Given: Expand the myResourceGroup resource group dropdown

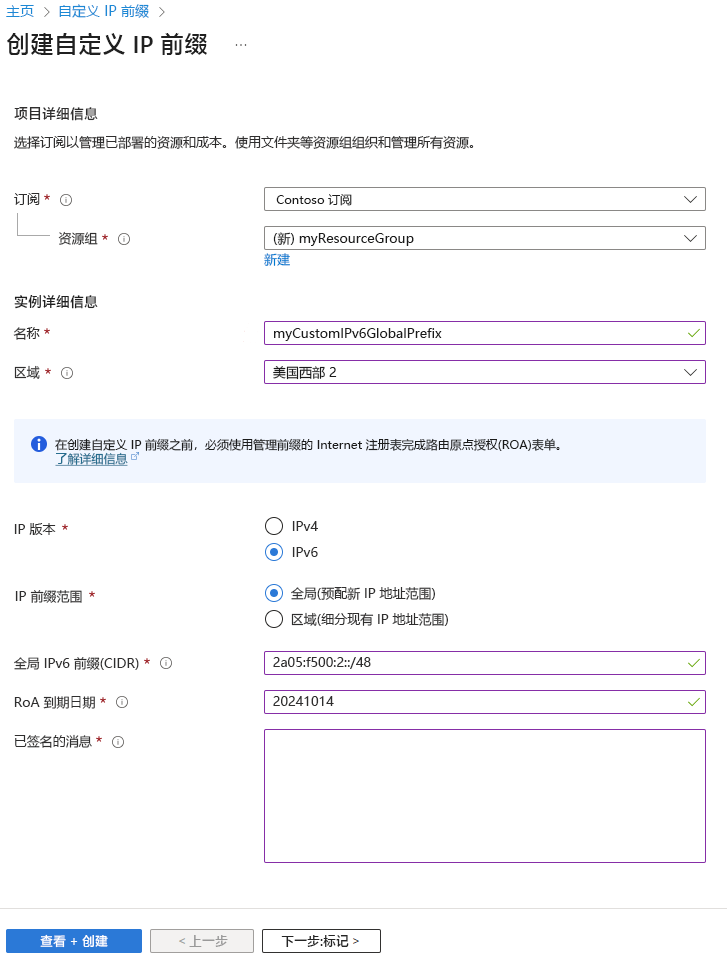Looking at the screenshot, I should (484, 238).
